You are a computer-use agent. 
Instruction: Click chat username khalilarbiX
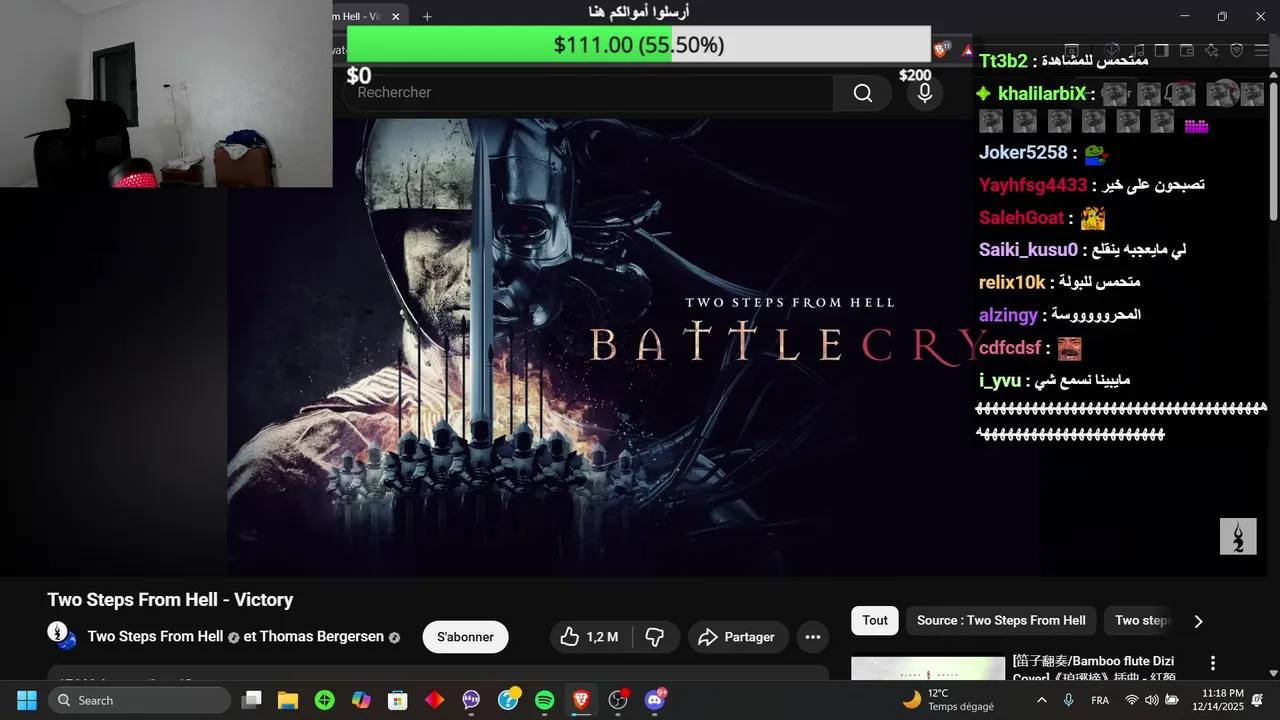1041,94
